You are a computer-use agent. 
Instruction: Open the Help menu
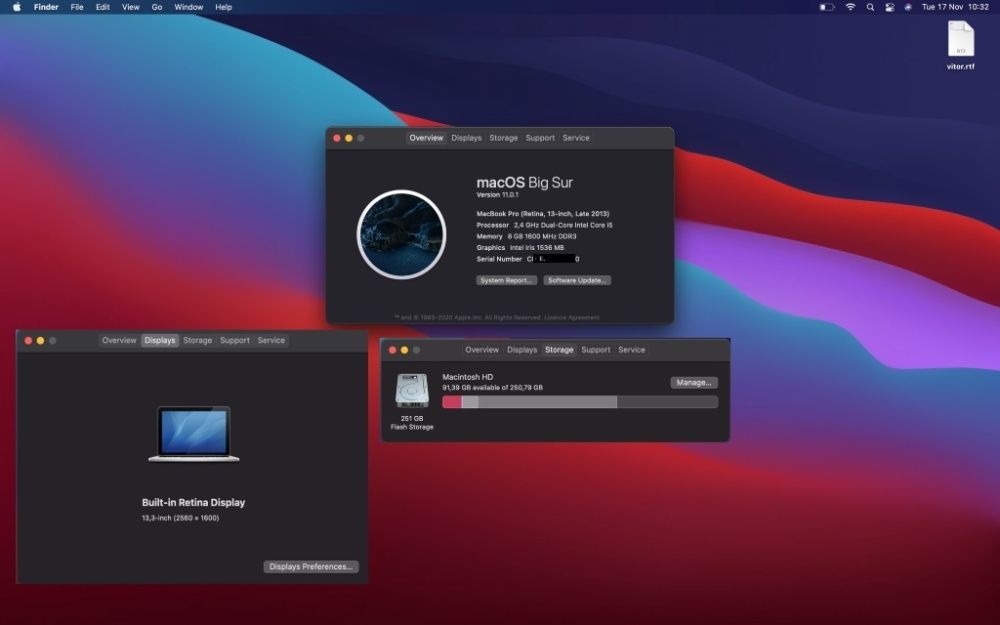coord(223,7)
